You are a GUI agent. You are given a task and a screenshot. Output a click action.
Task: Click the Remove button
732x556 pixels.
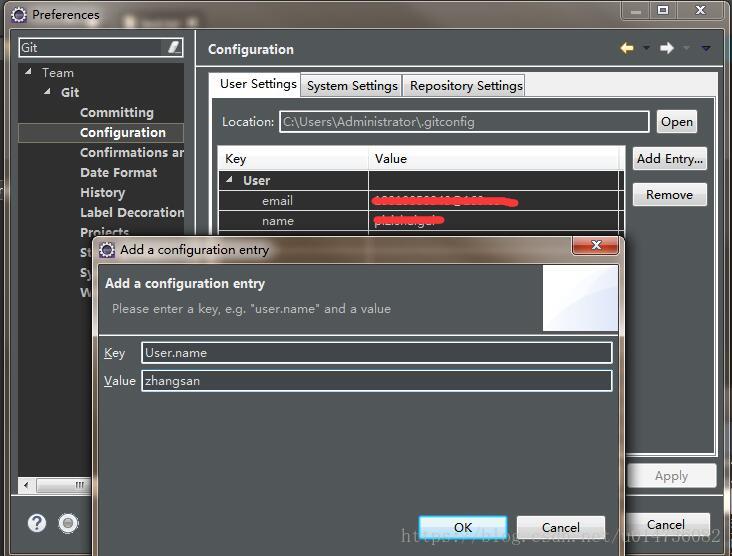tap(669, 195)
